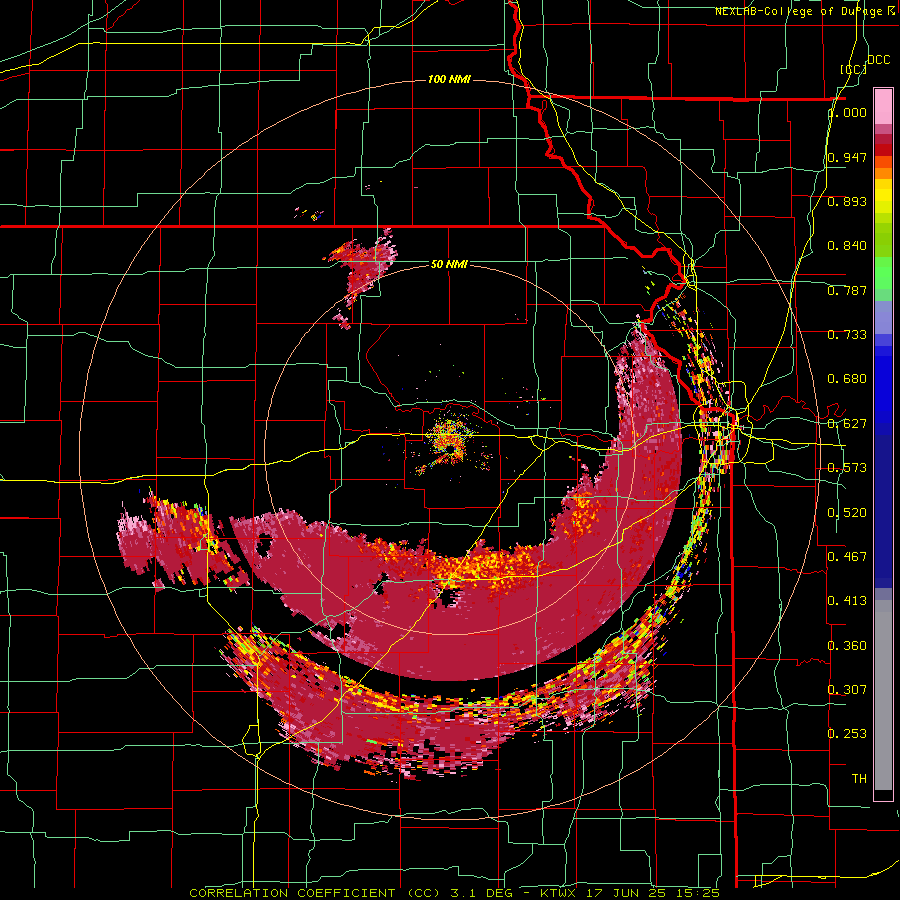Image resolution: width=900 pixels, height=900 pixels.
Task: Click the 100 NMI range ring label
Action: pyautogui.click(x=449, y=79)
